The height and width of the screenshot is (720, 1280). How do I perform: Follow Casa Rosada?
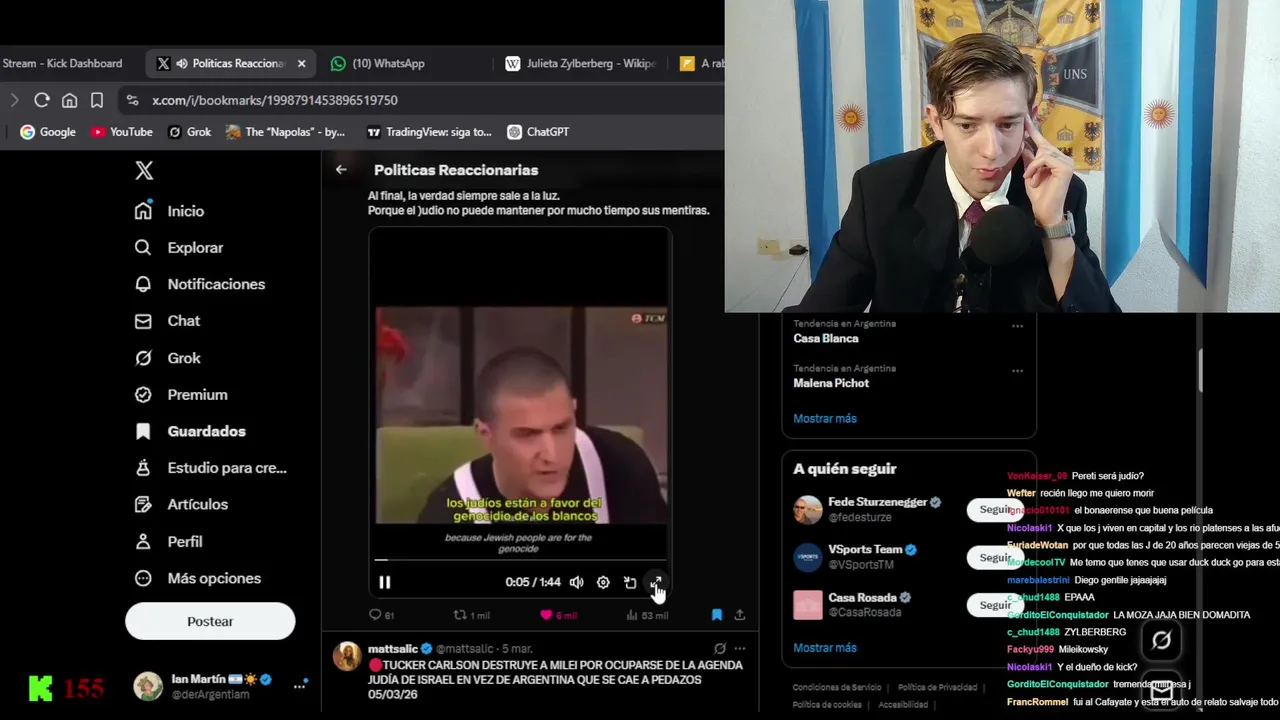(x=995, y=605)
